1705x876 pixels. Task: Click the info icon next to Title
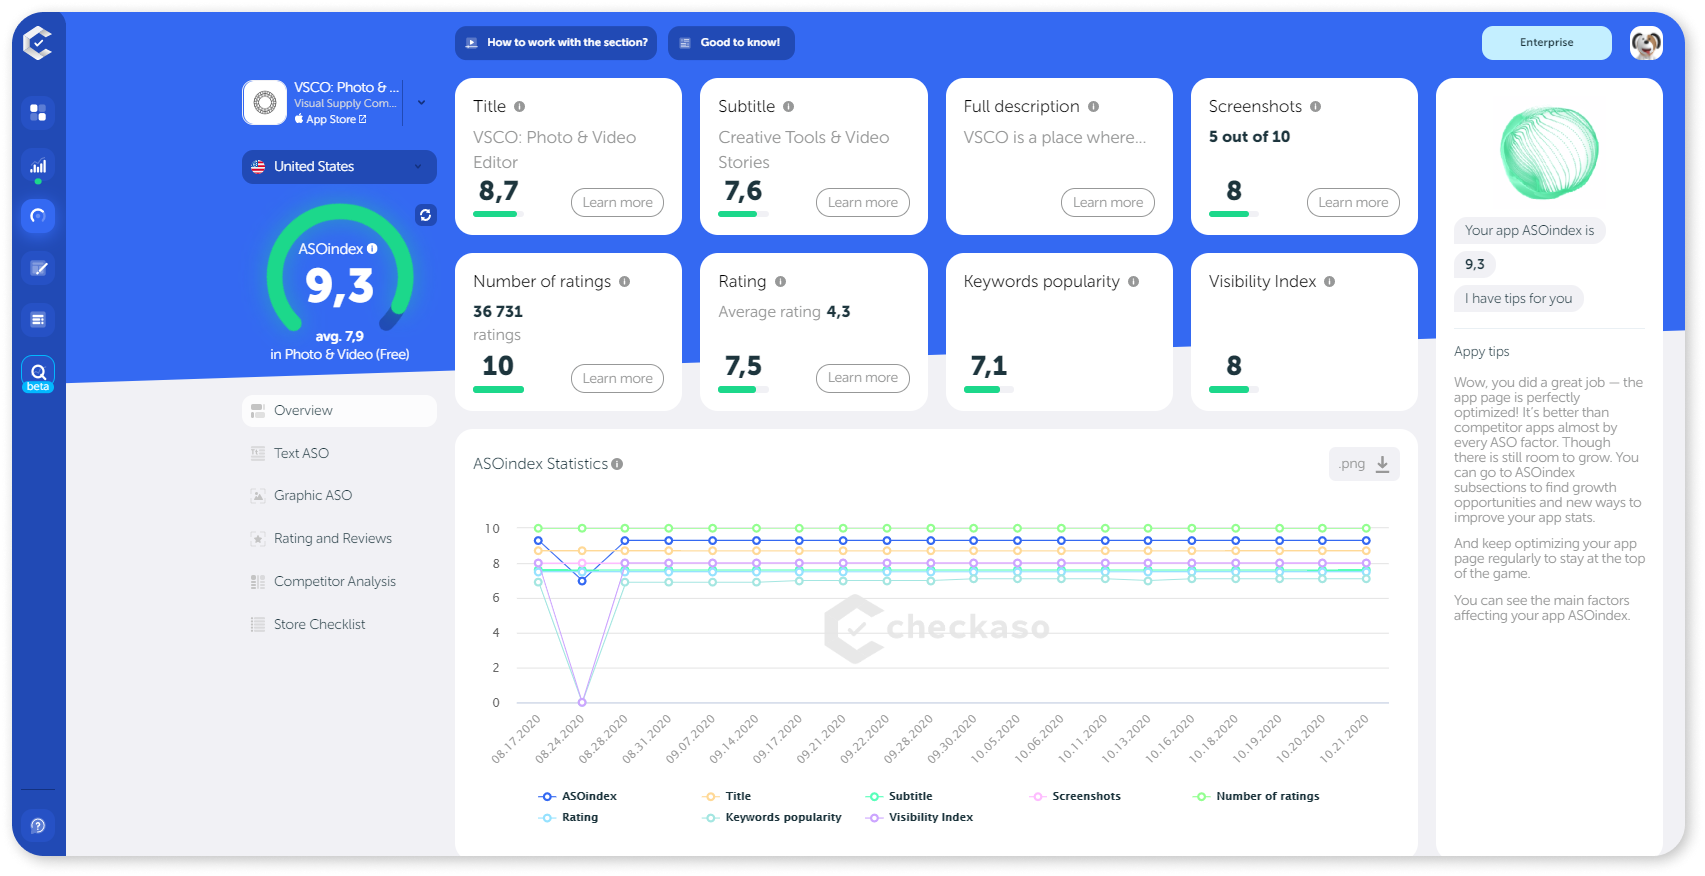coord(519,106)
